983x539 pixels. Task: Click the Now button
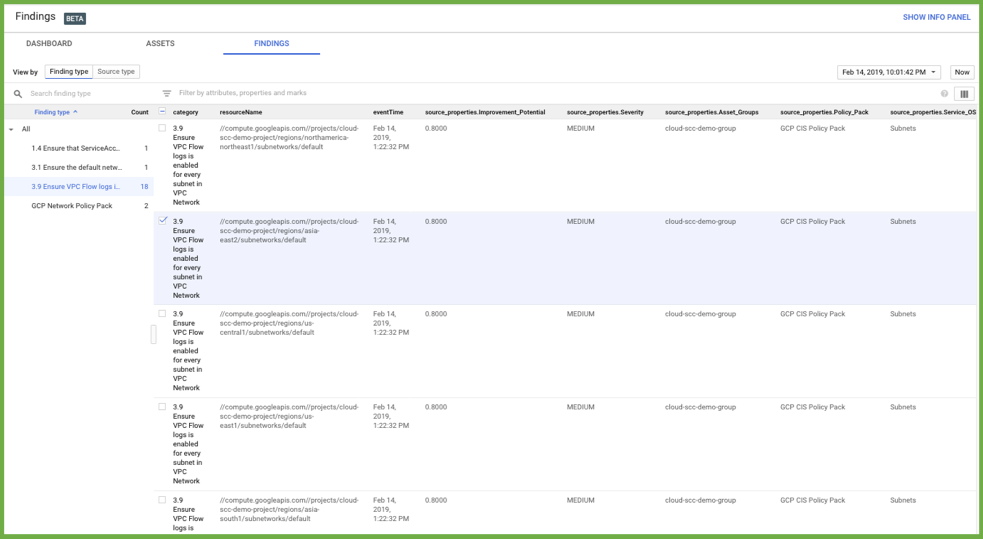coord(962,72)
